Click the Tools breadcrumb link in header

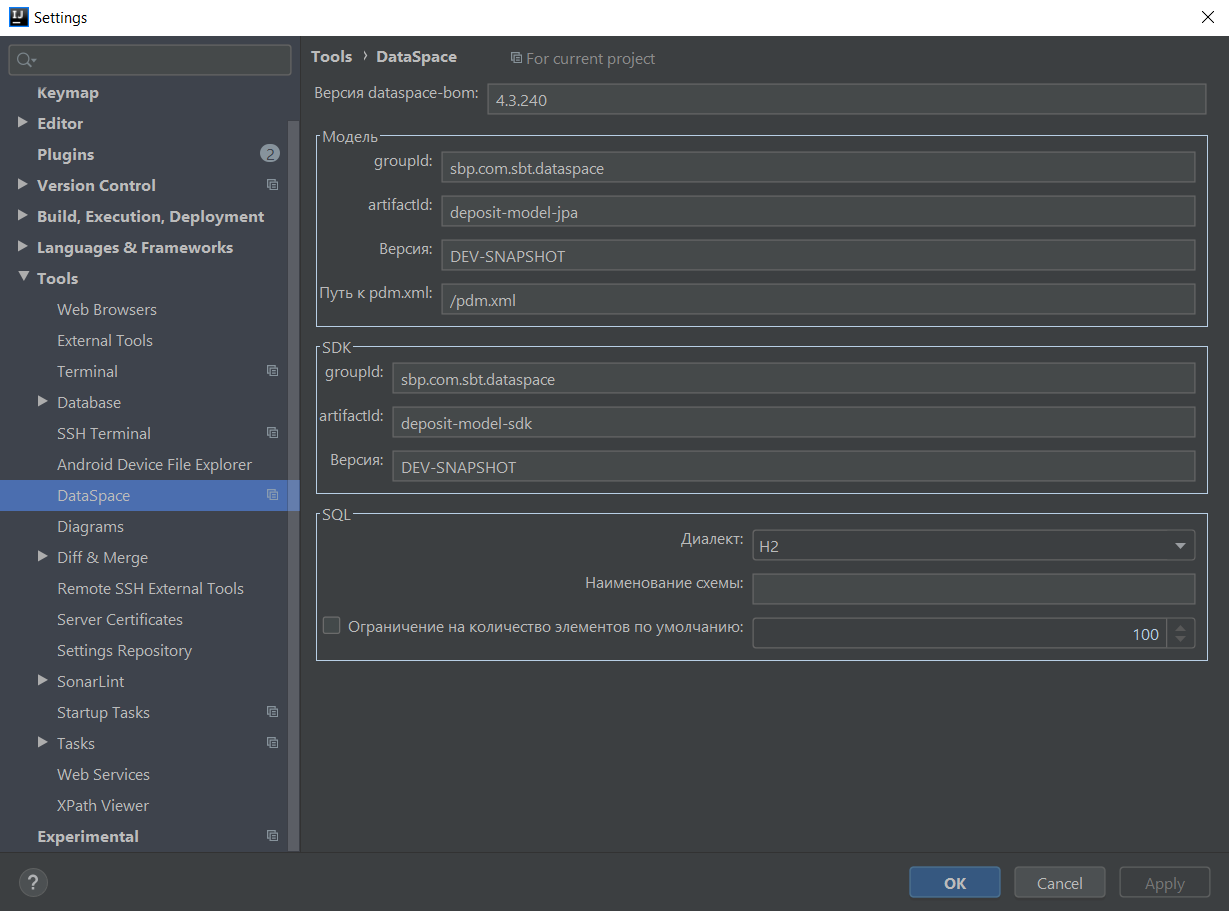coord(331,57)
